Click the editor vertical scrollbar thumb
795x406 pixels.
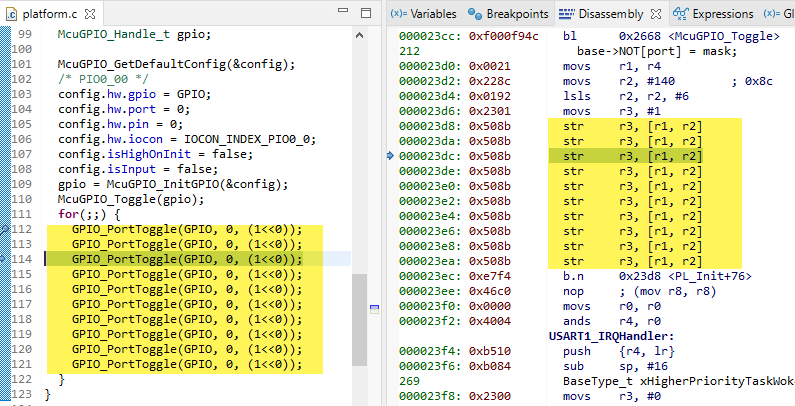(x=360, y=320)
